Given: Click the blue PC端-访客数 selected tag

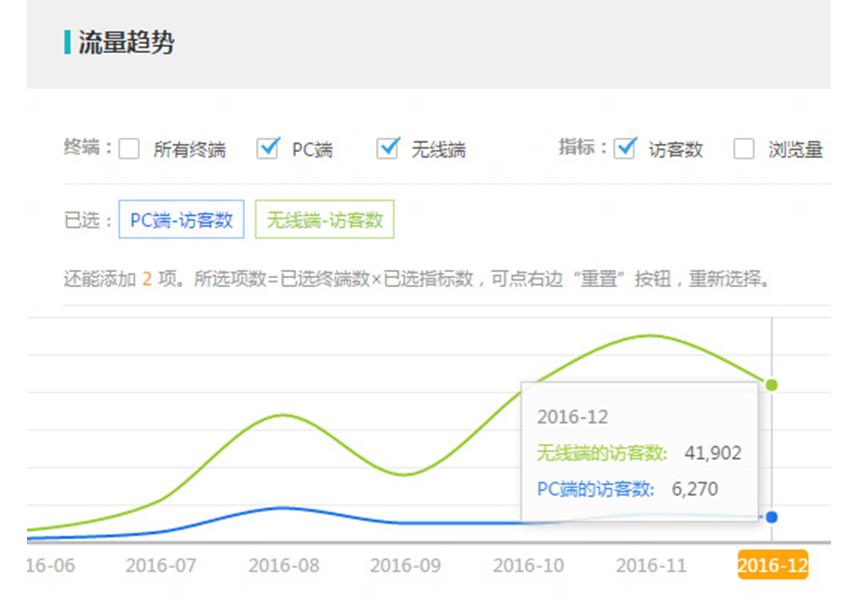Looking at the screenshot, I should pyautogui.click(x=181, y=220).
